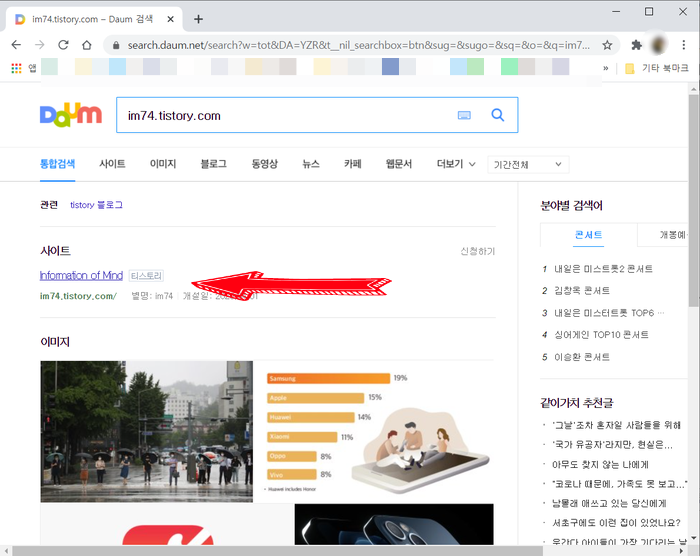Click the 분야별 검색어 heading

click(571, 206)
